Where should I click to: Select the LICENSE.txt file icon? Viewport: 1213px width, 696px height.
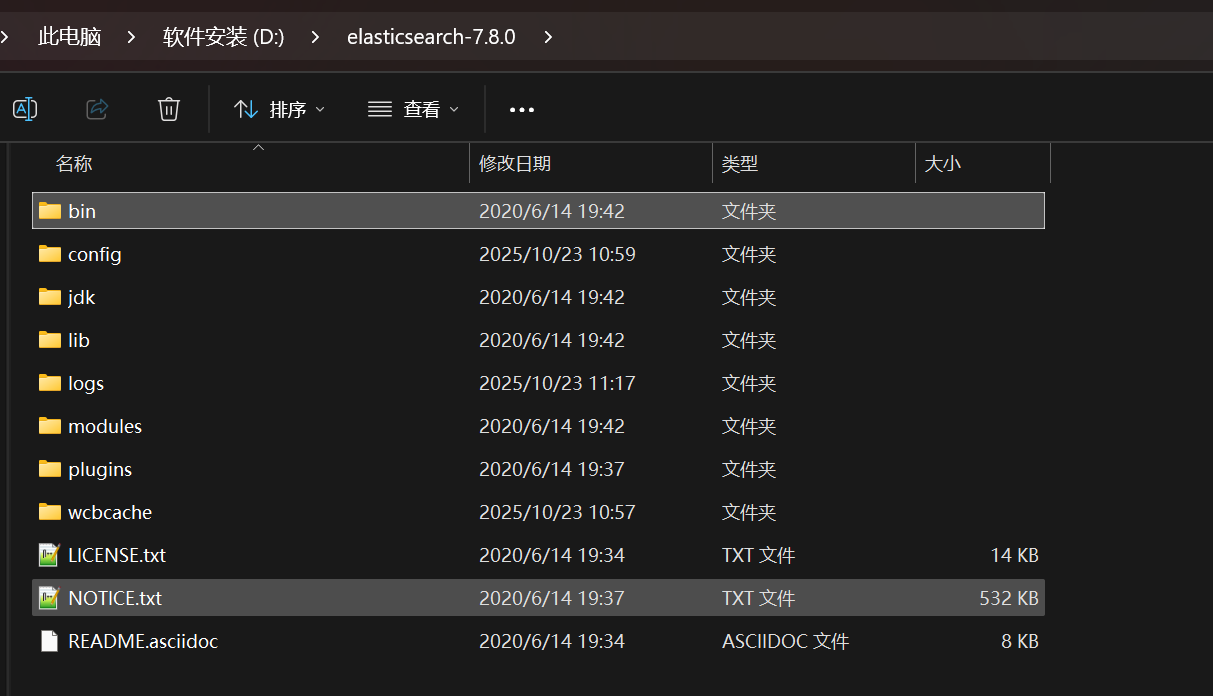click(50, 555)
